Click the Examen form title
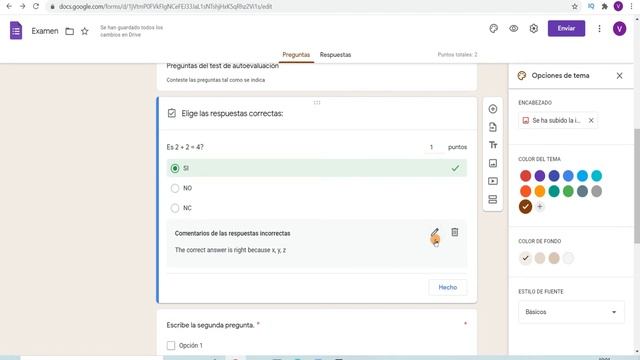The image size is (640, 360). 45,31
